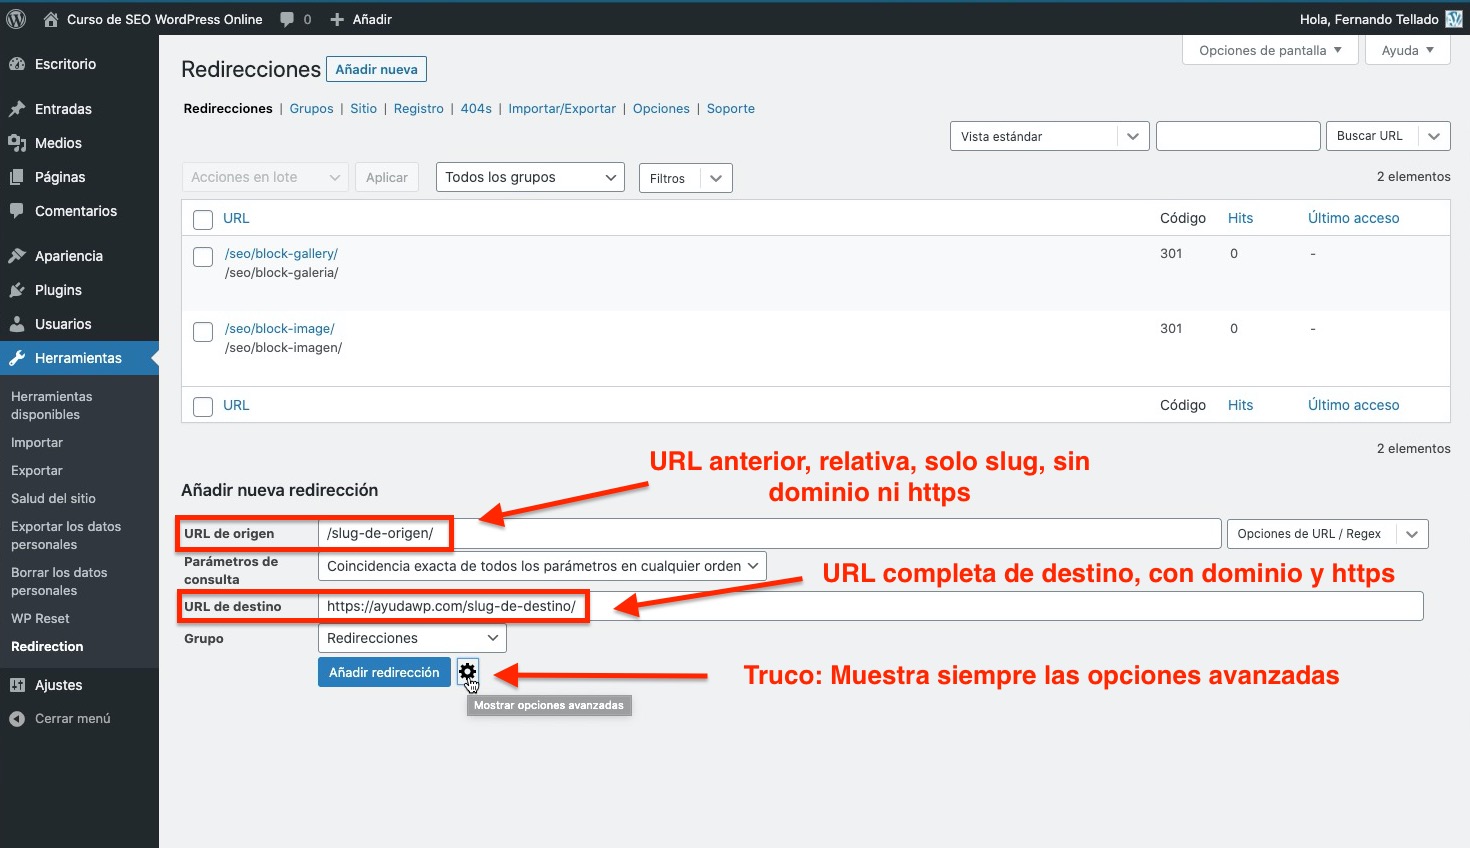The width and height of the screenshot is (1470, 848).
Task: Open Apariencia brush icon menu
Action: click(17, 256)
